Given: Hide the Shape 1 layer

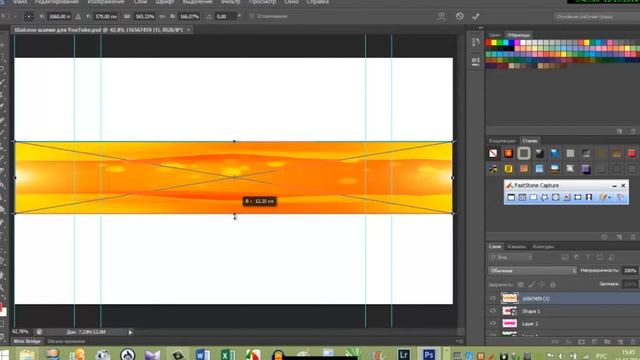Looking at the screenshot, I should [x=493, y=311].
